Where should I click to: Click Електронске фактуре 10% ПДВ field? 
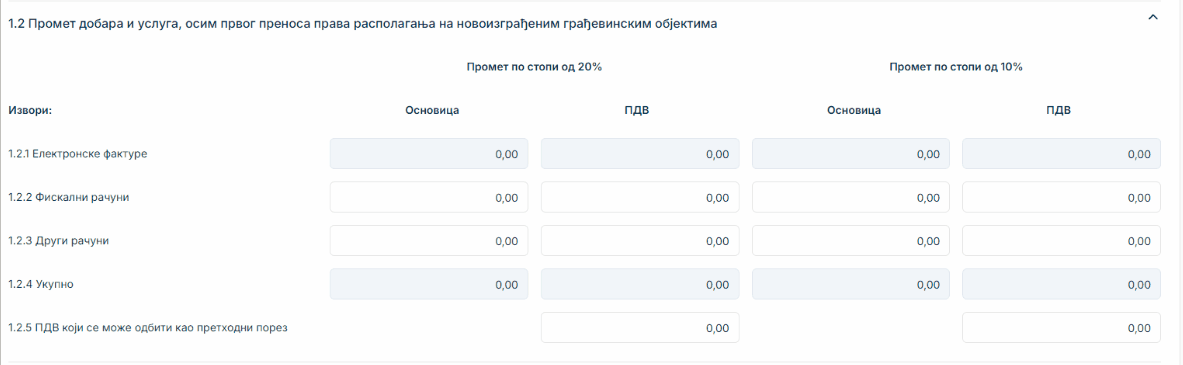[x=1062, y=154]
